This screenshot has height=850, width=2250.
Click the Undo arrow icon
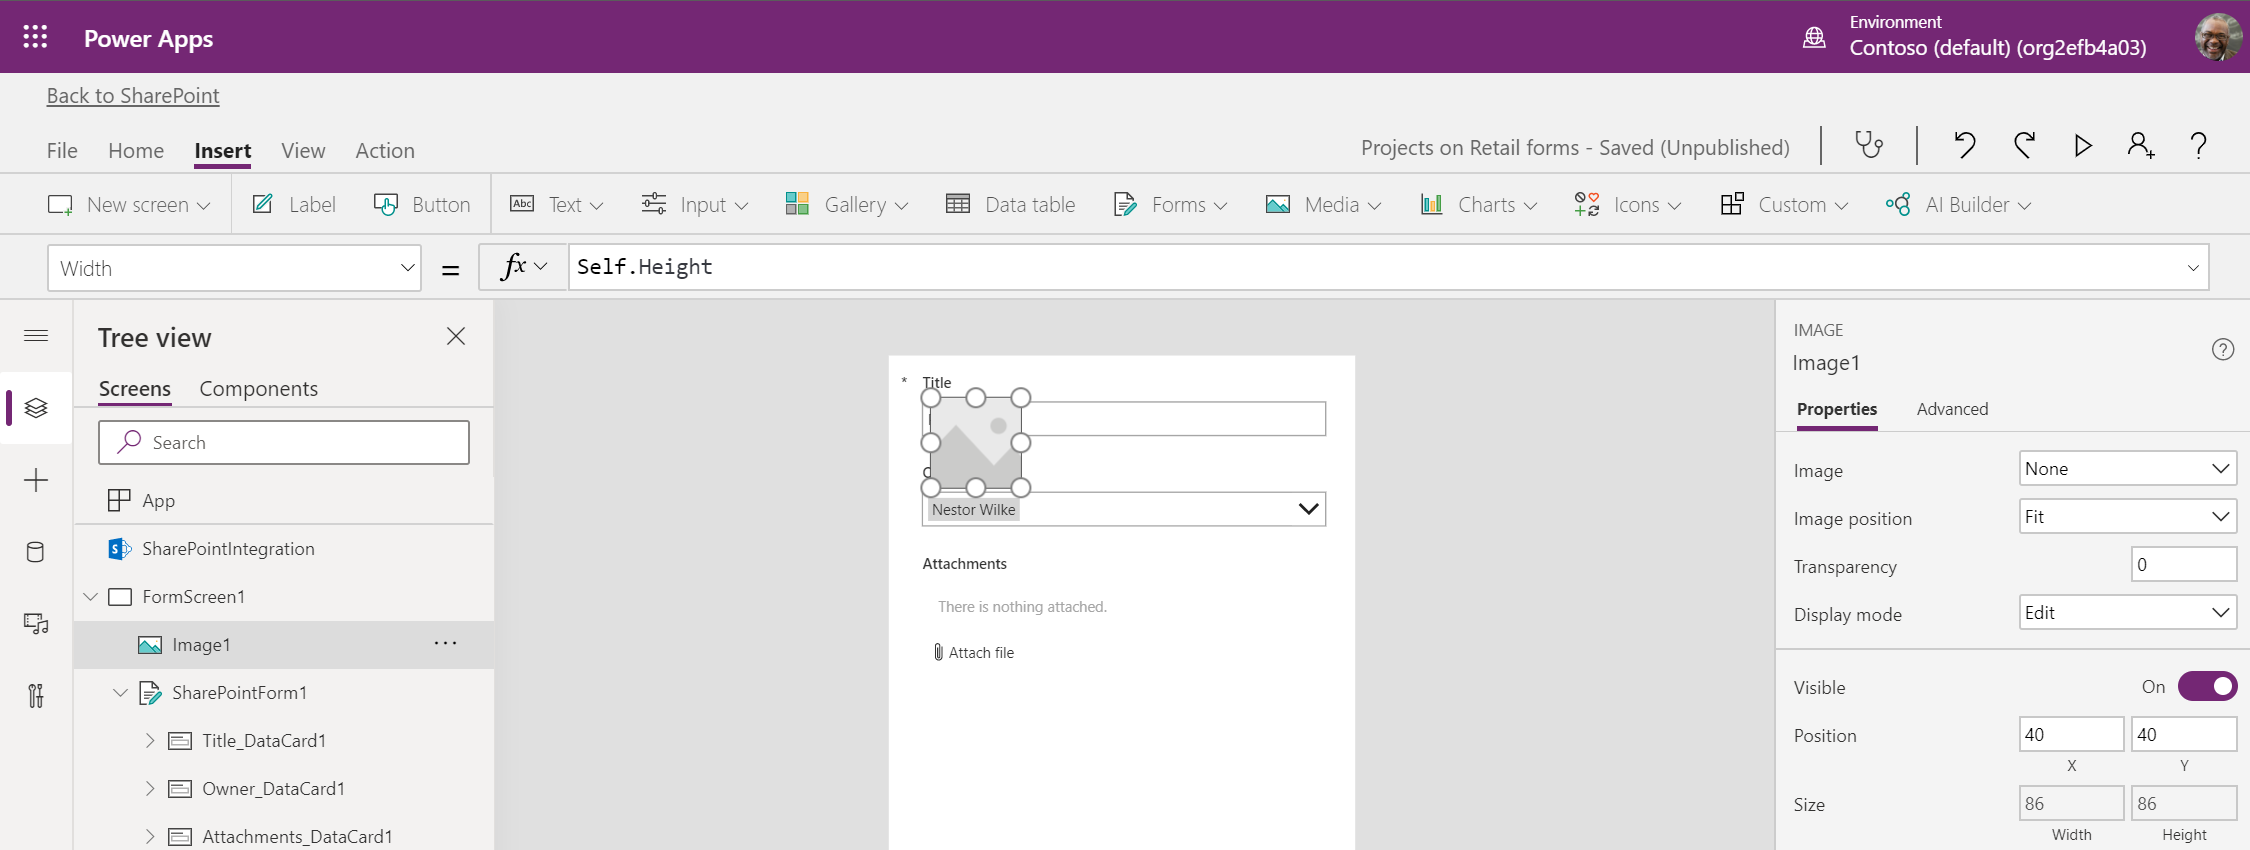tap(1964, 146)
